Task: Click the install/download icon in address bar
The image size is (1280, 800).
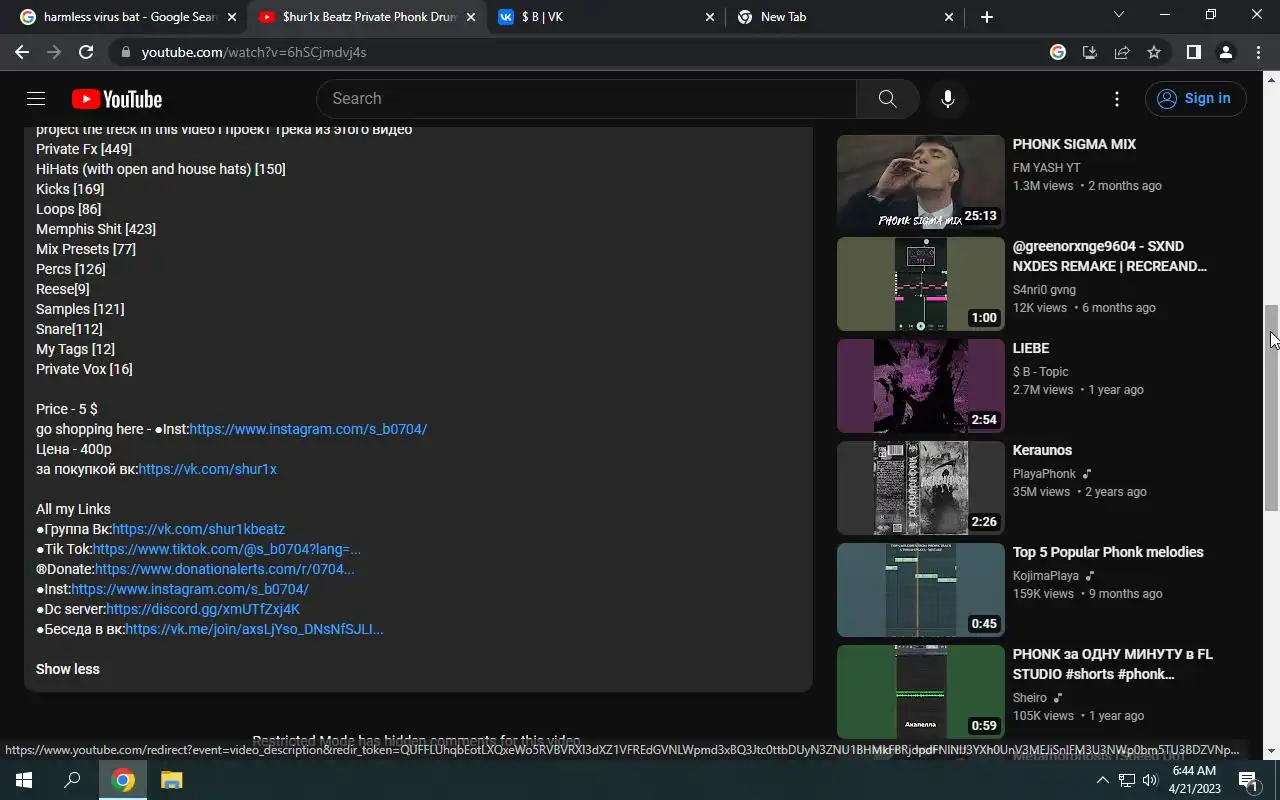Action: [x=1090, y=52]
